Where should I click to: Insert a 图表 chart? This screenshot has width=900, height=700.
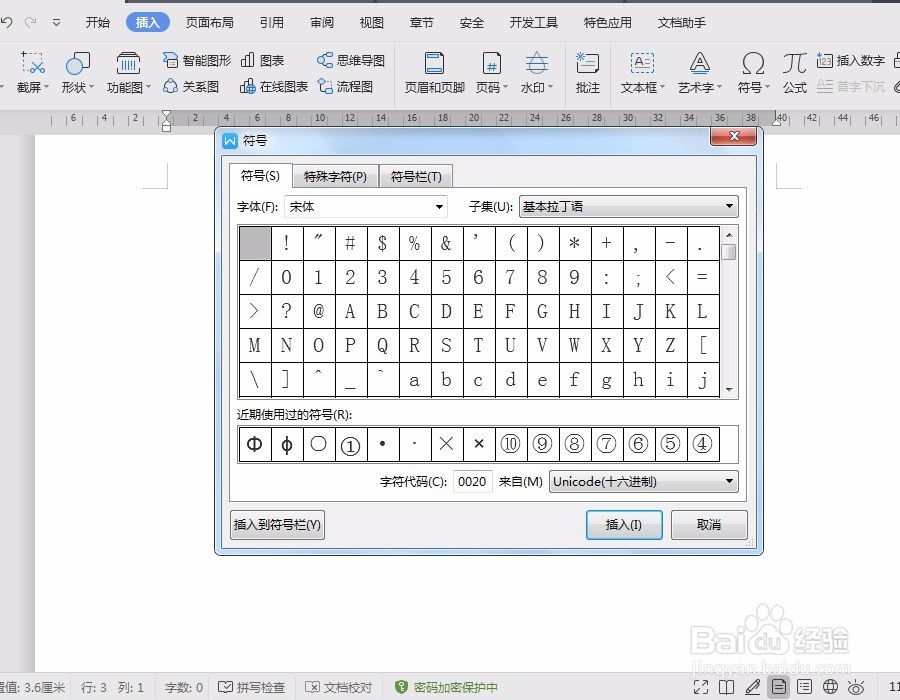[x=265, y=60]
